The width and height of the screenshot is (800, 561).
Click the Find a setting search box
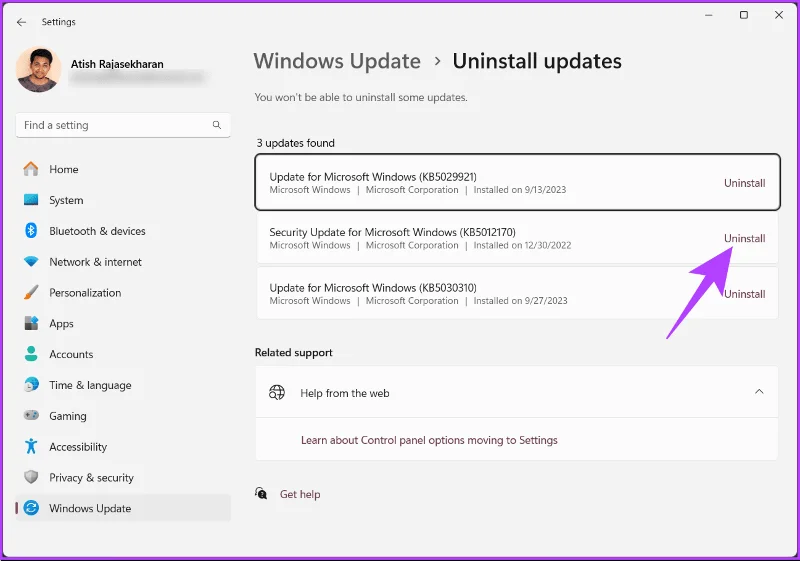[123, 125]
